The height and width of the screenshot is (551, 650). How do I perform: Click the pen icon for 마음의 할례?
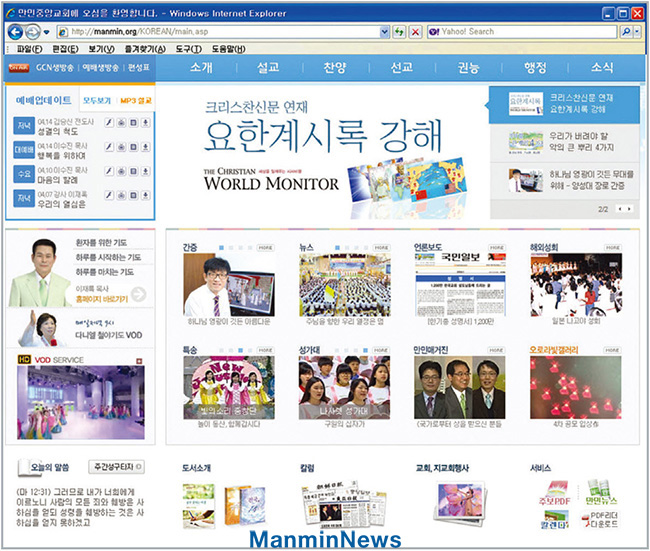[x=109, y=171]
